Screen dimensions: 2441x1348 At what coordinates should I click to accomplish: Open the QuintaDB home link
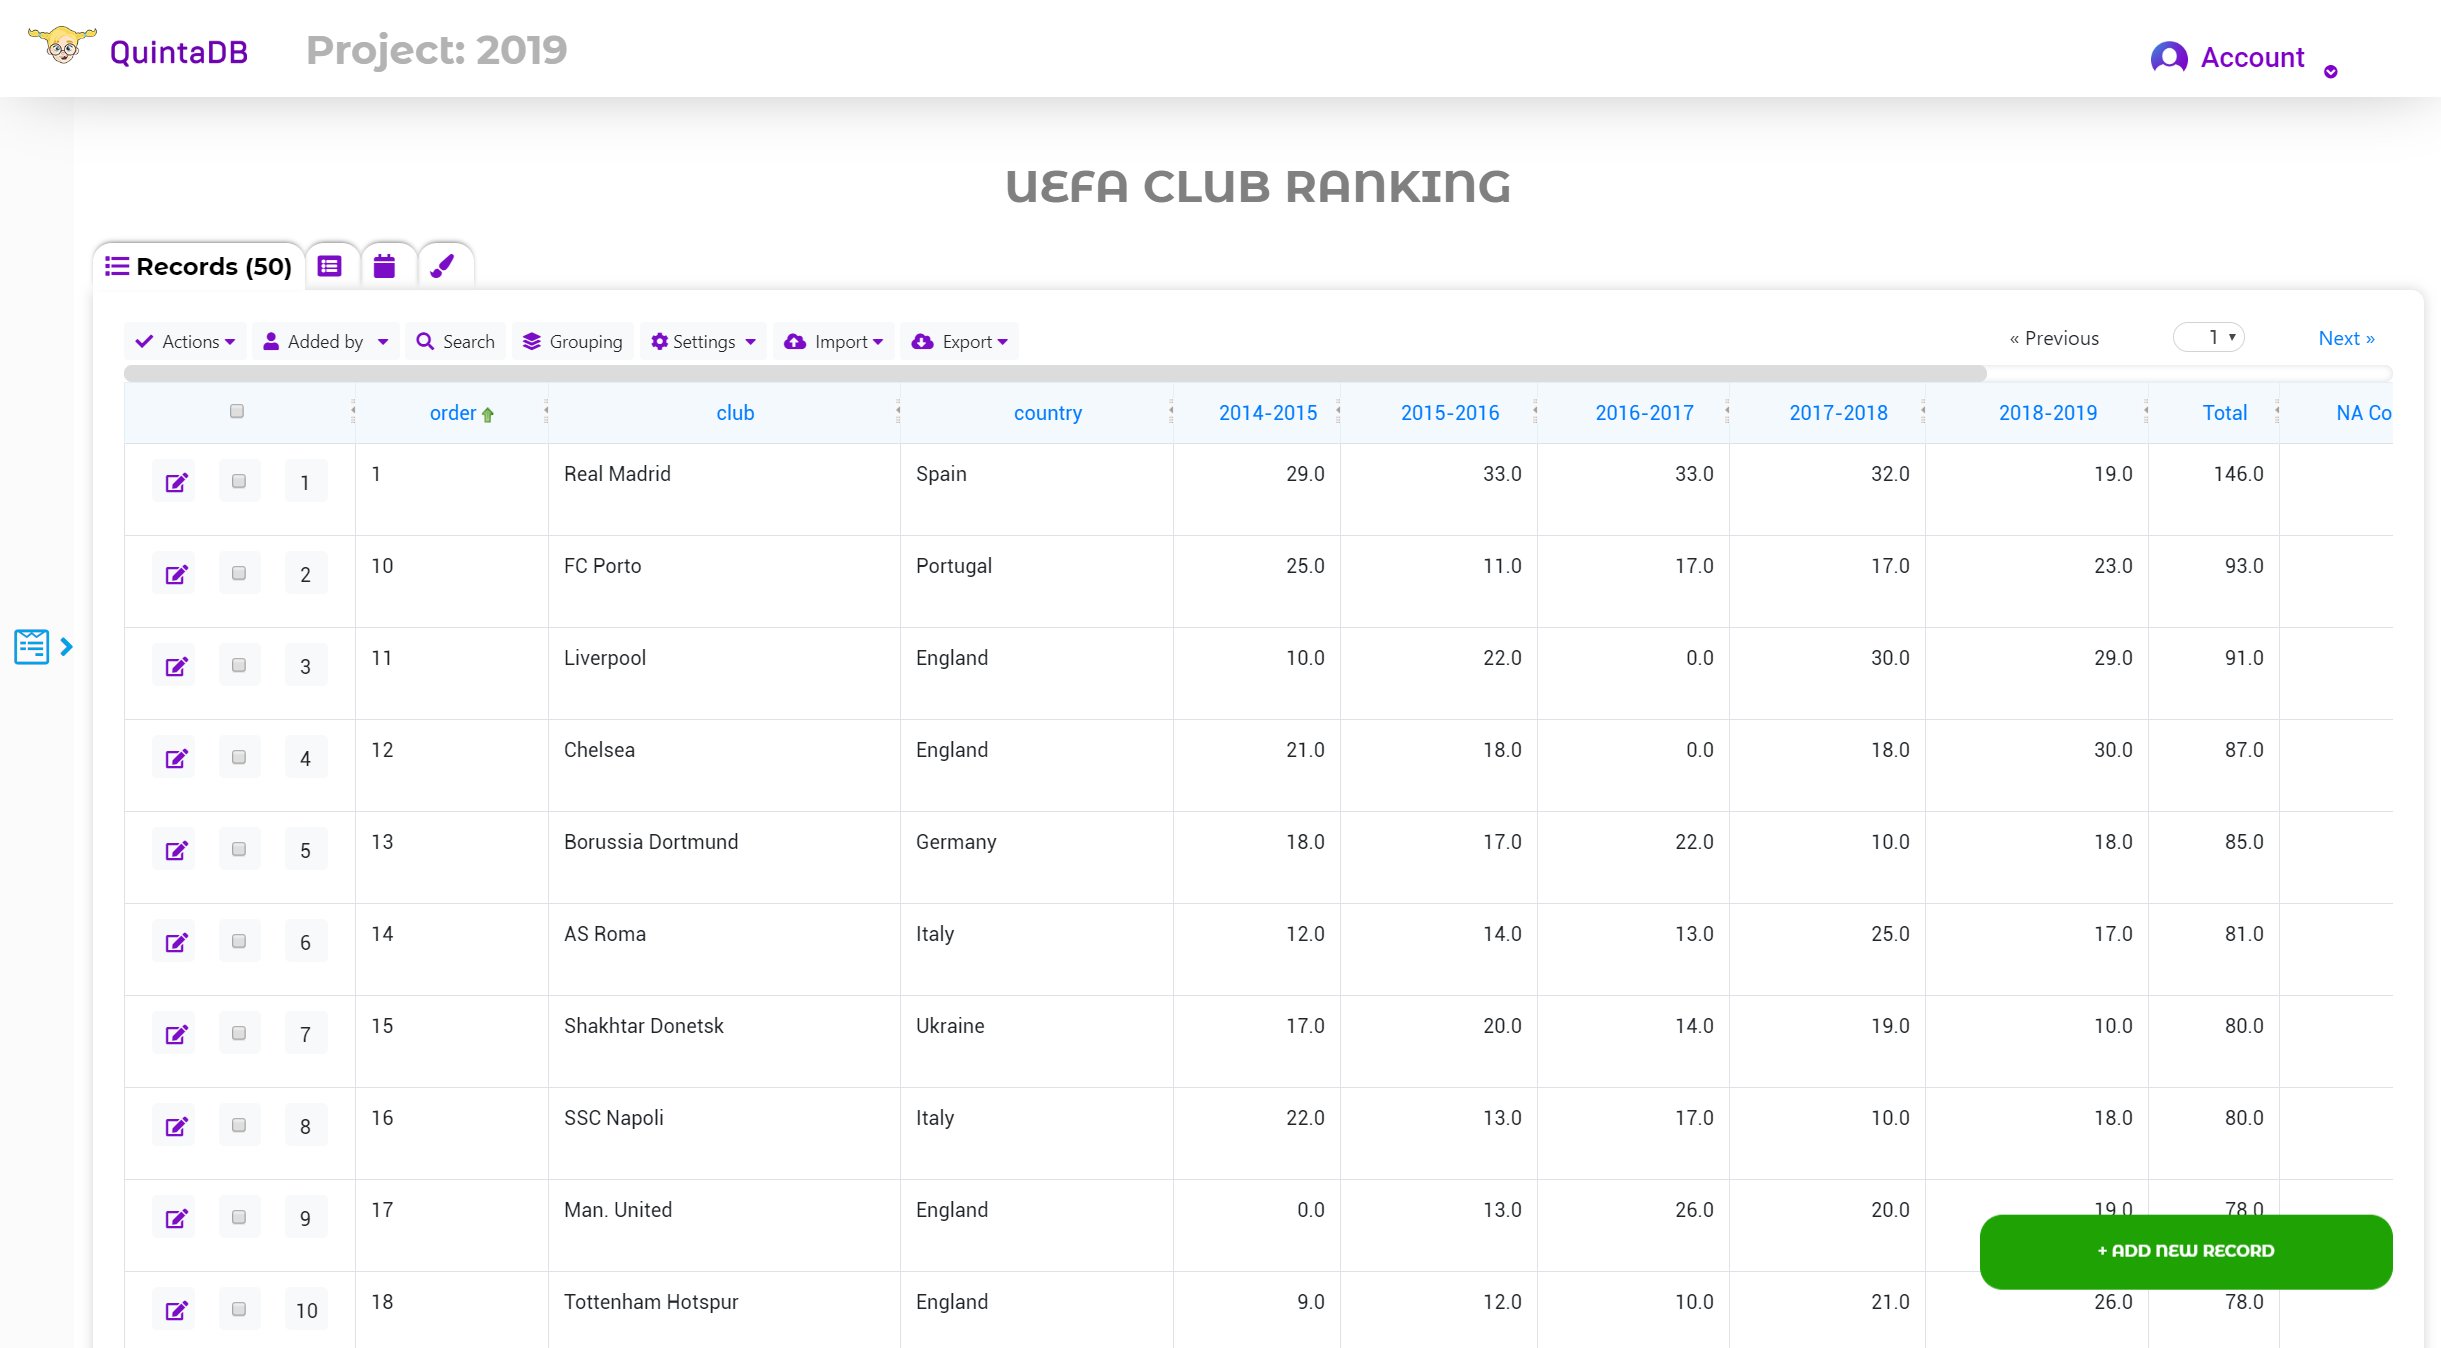pyautogui.click(x=179, y=52)
